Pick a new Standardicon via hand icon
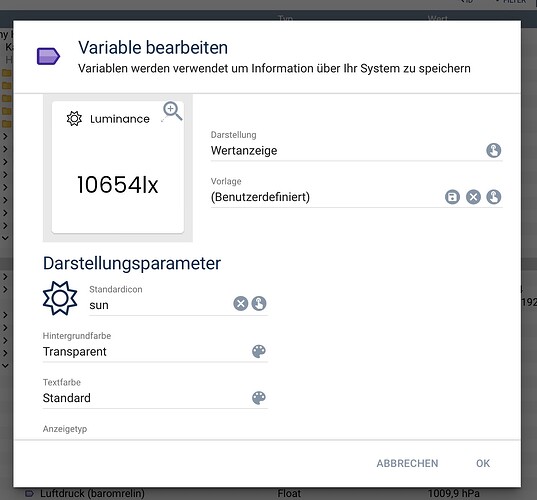 259,303
